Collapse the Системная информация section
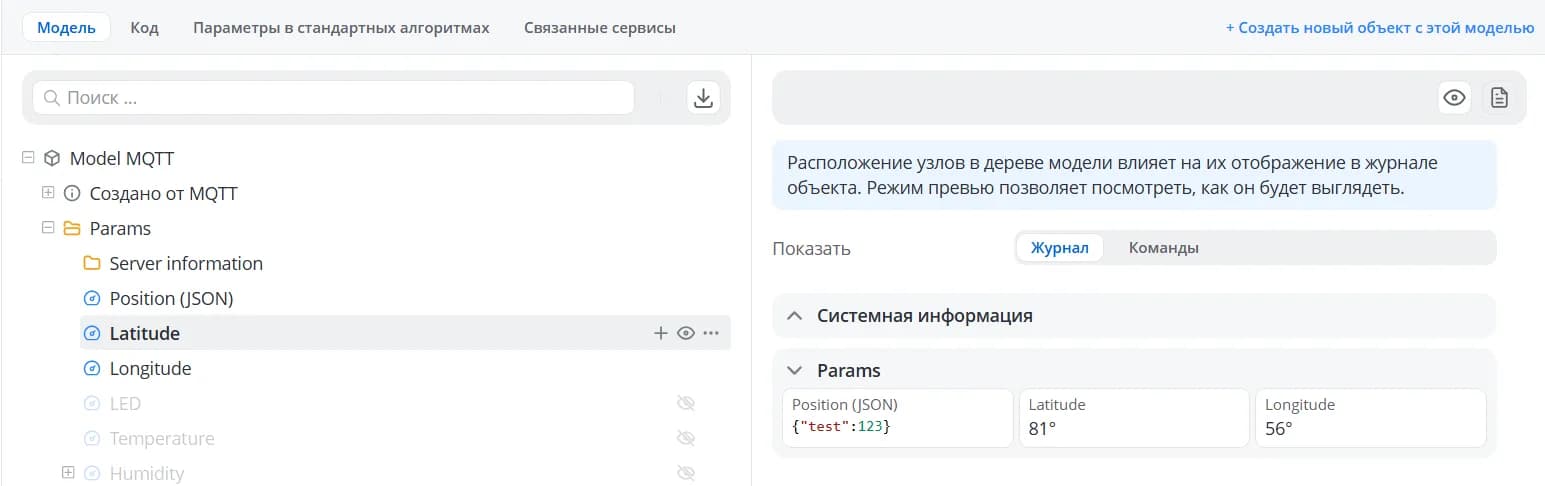 (x=795, y=315)
